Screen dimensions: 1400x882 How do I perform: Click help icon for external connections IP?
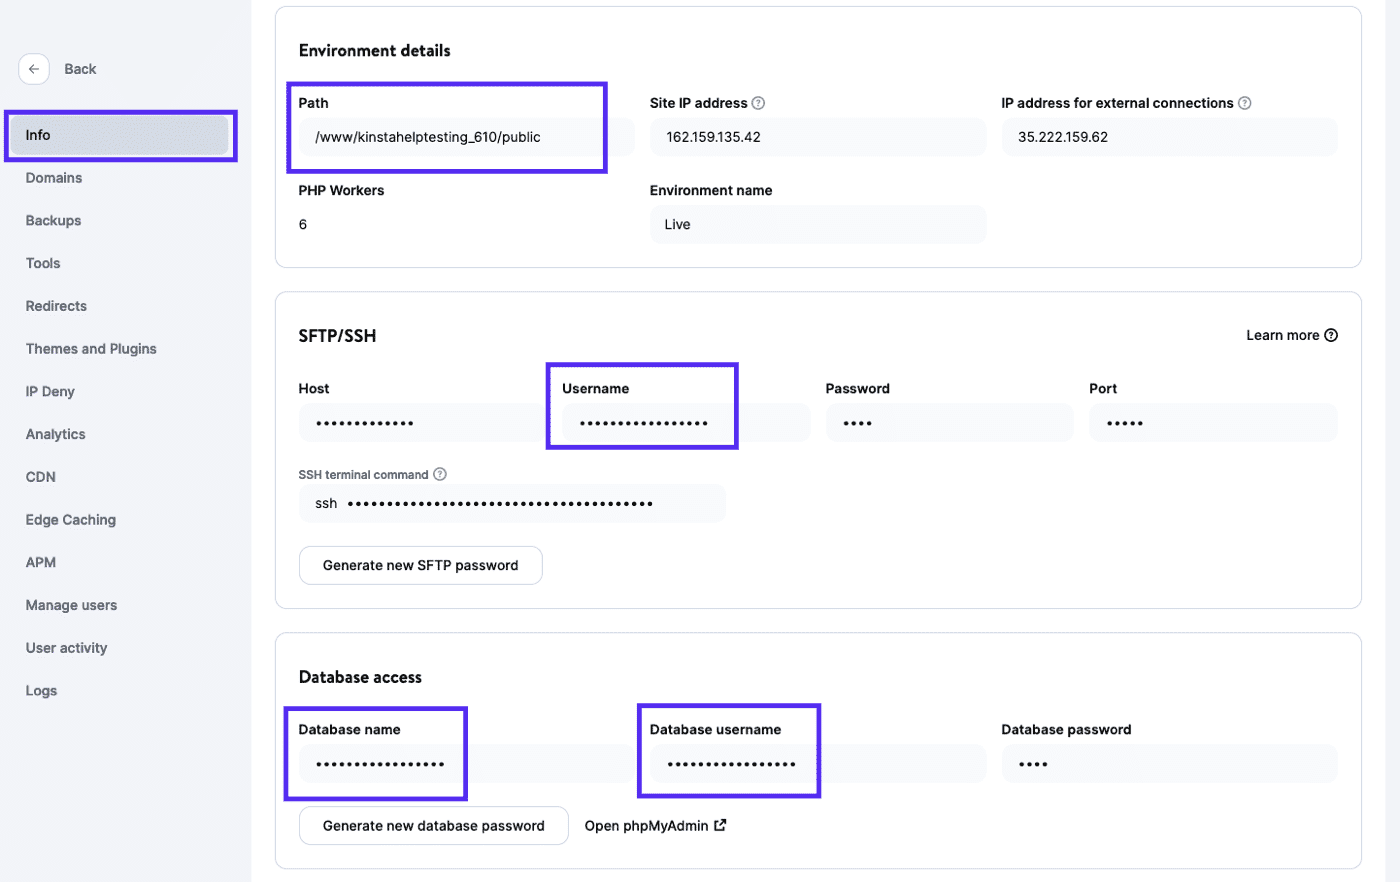1244,102
